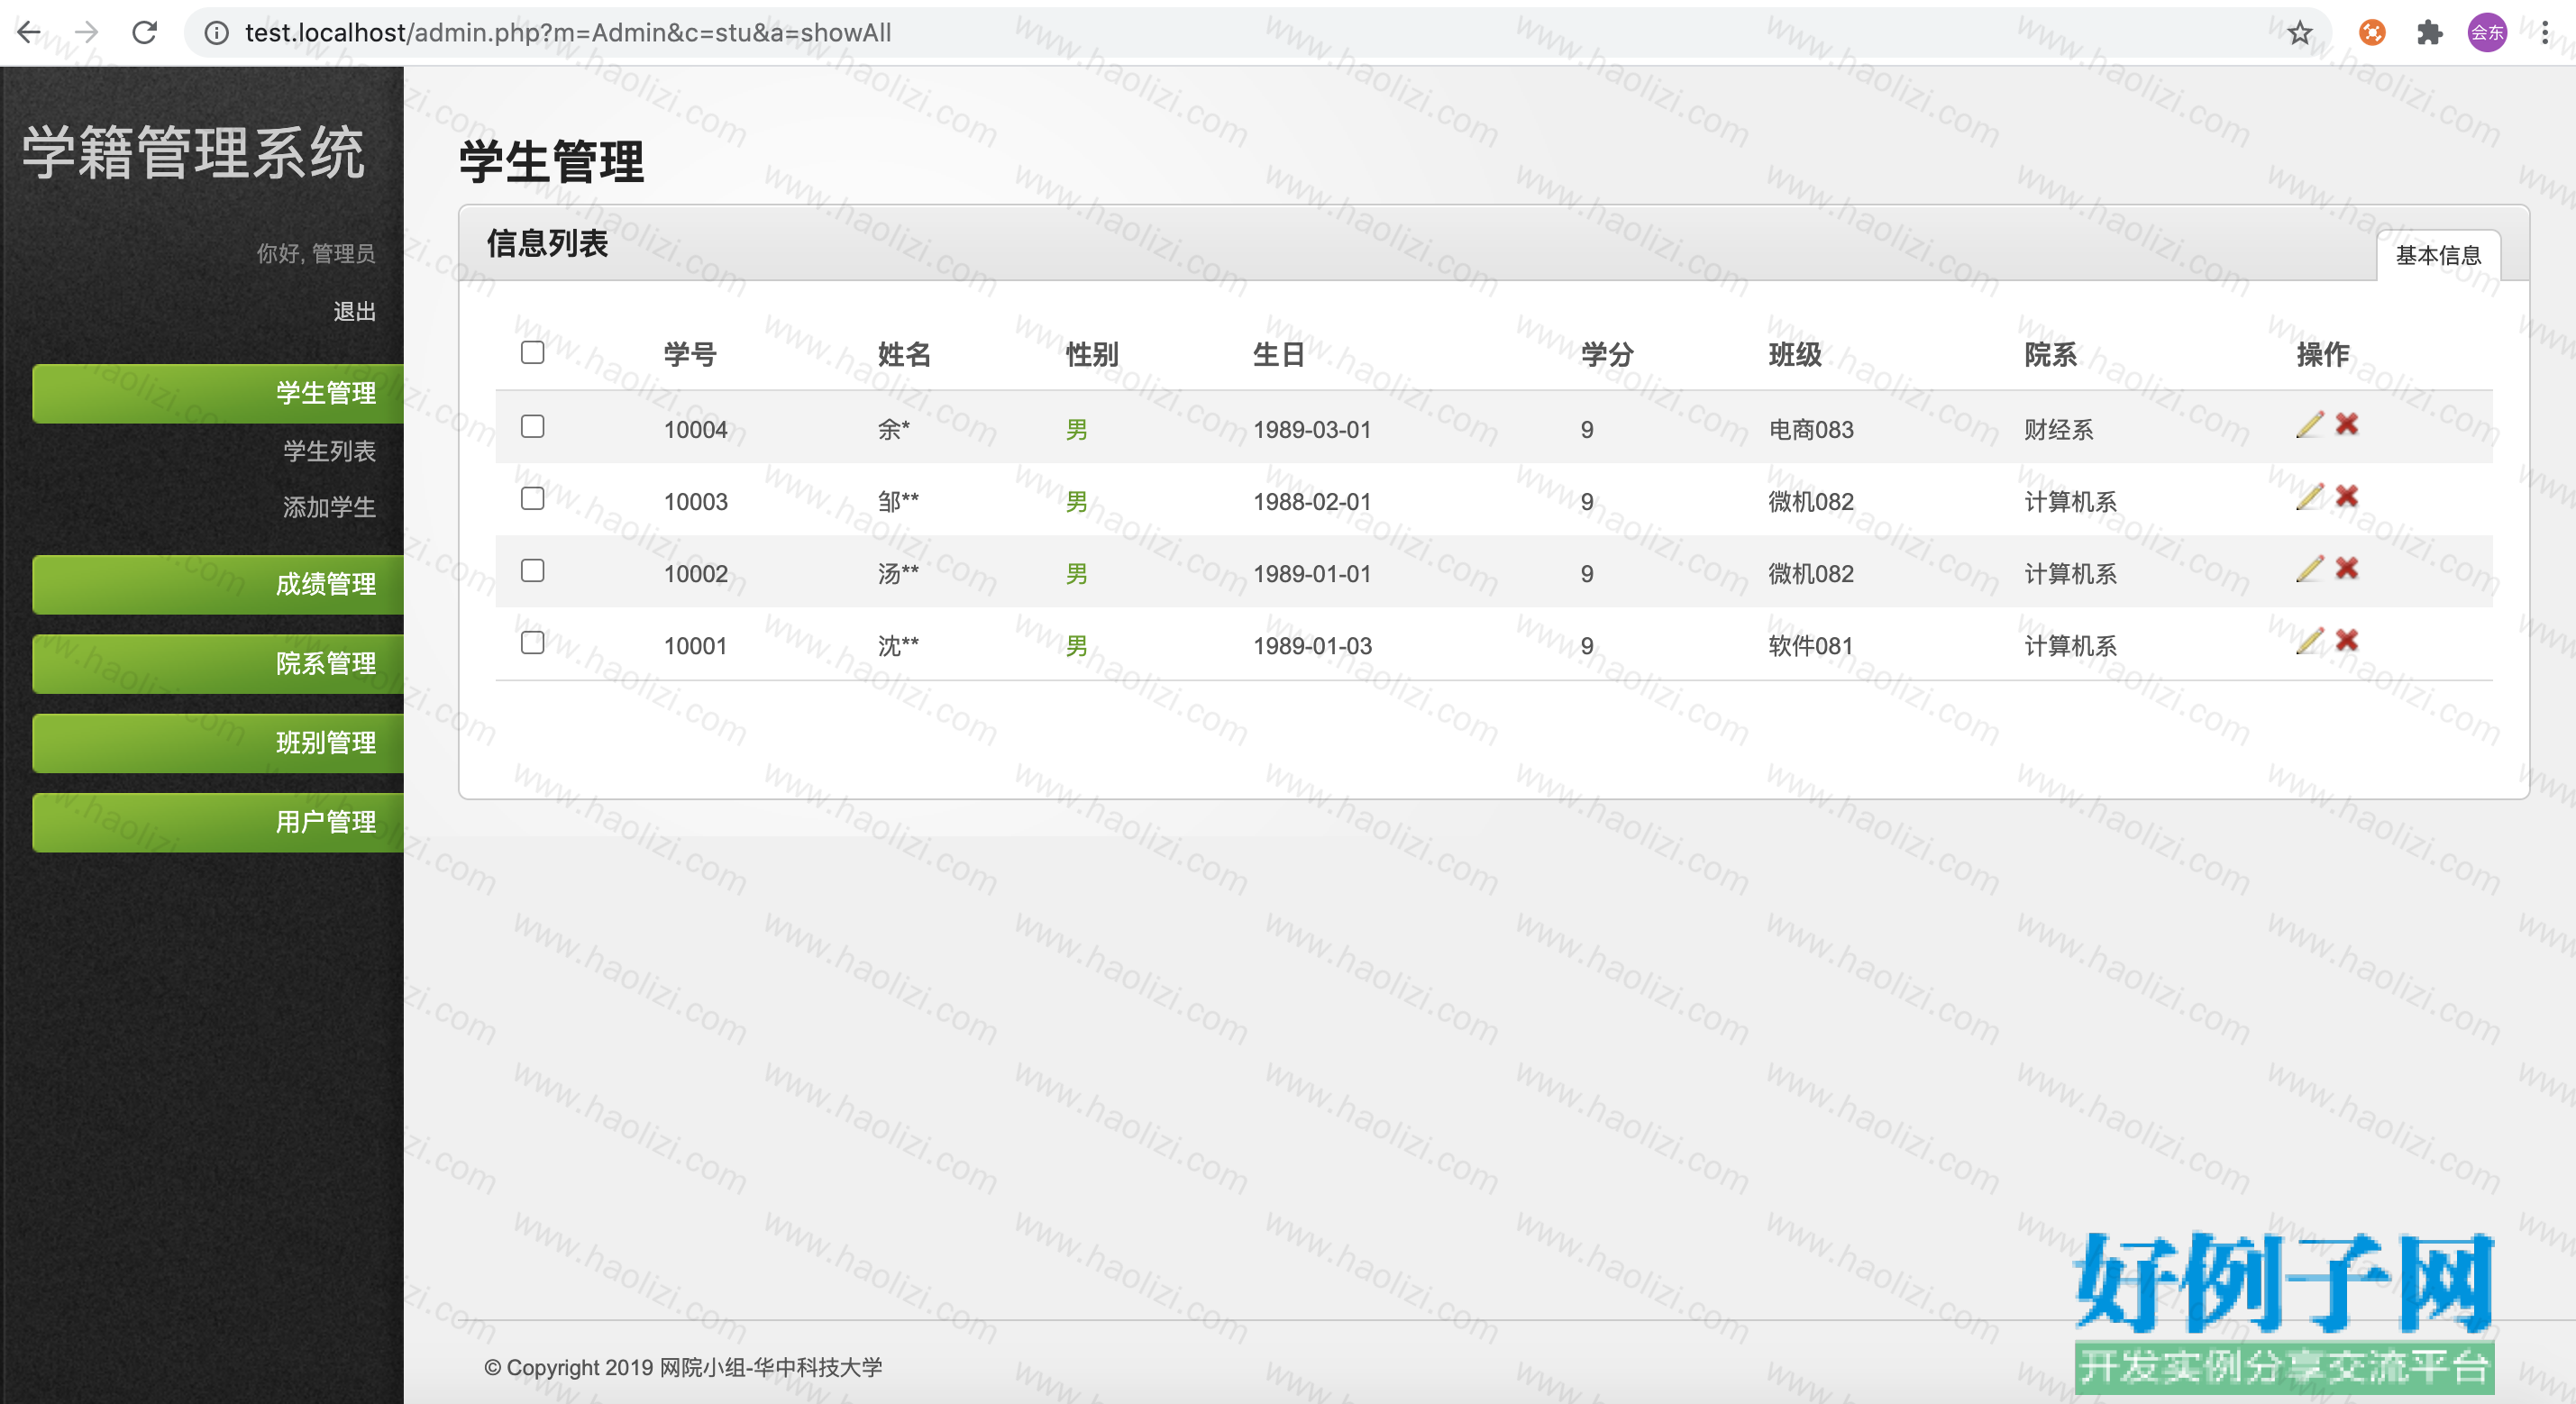The width and height of the screenshot is (2576, 1404).
Task: Edit student 10004 with pencil icon
Action: 2309,425
